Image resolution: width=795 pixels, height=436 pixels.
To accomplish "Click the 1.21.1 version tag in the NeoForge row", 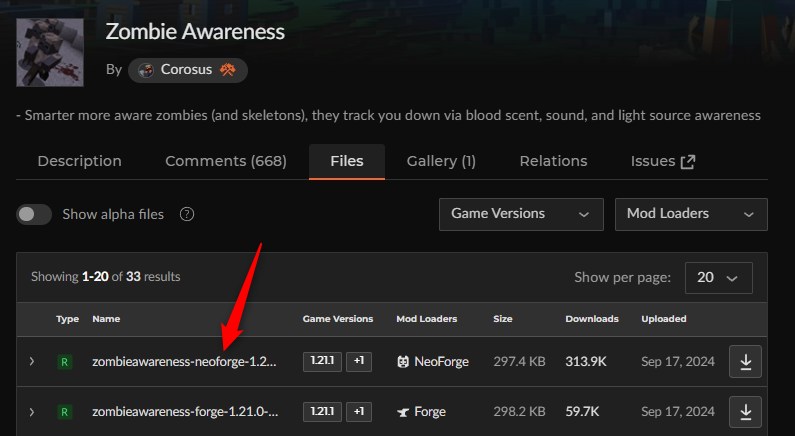I will pyautogui.click(x=322, y=361).
